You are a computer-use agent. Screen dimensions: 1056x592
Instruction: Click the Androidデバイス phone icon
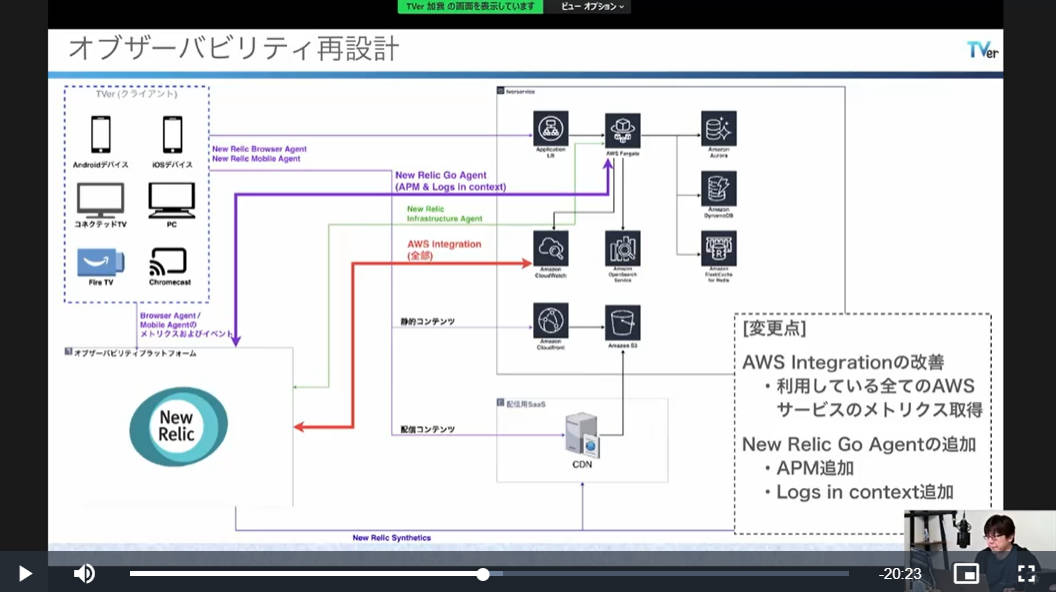pos(101,134)
